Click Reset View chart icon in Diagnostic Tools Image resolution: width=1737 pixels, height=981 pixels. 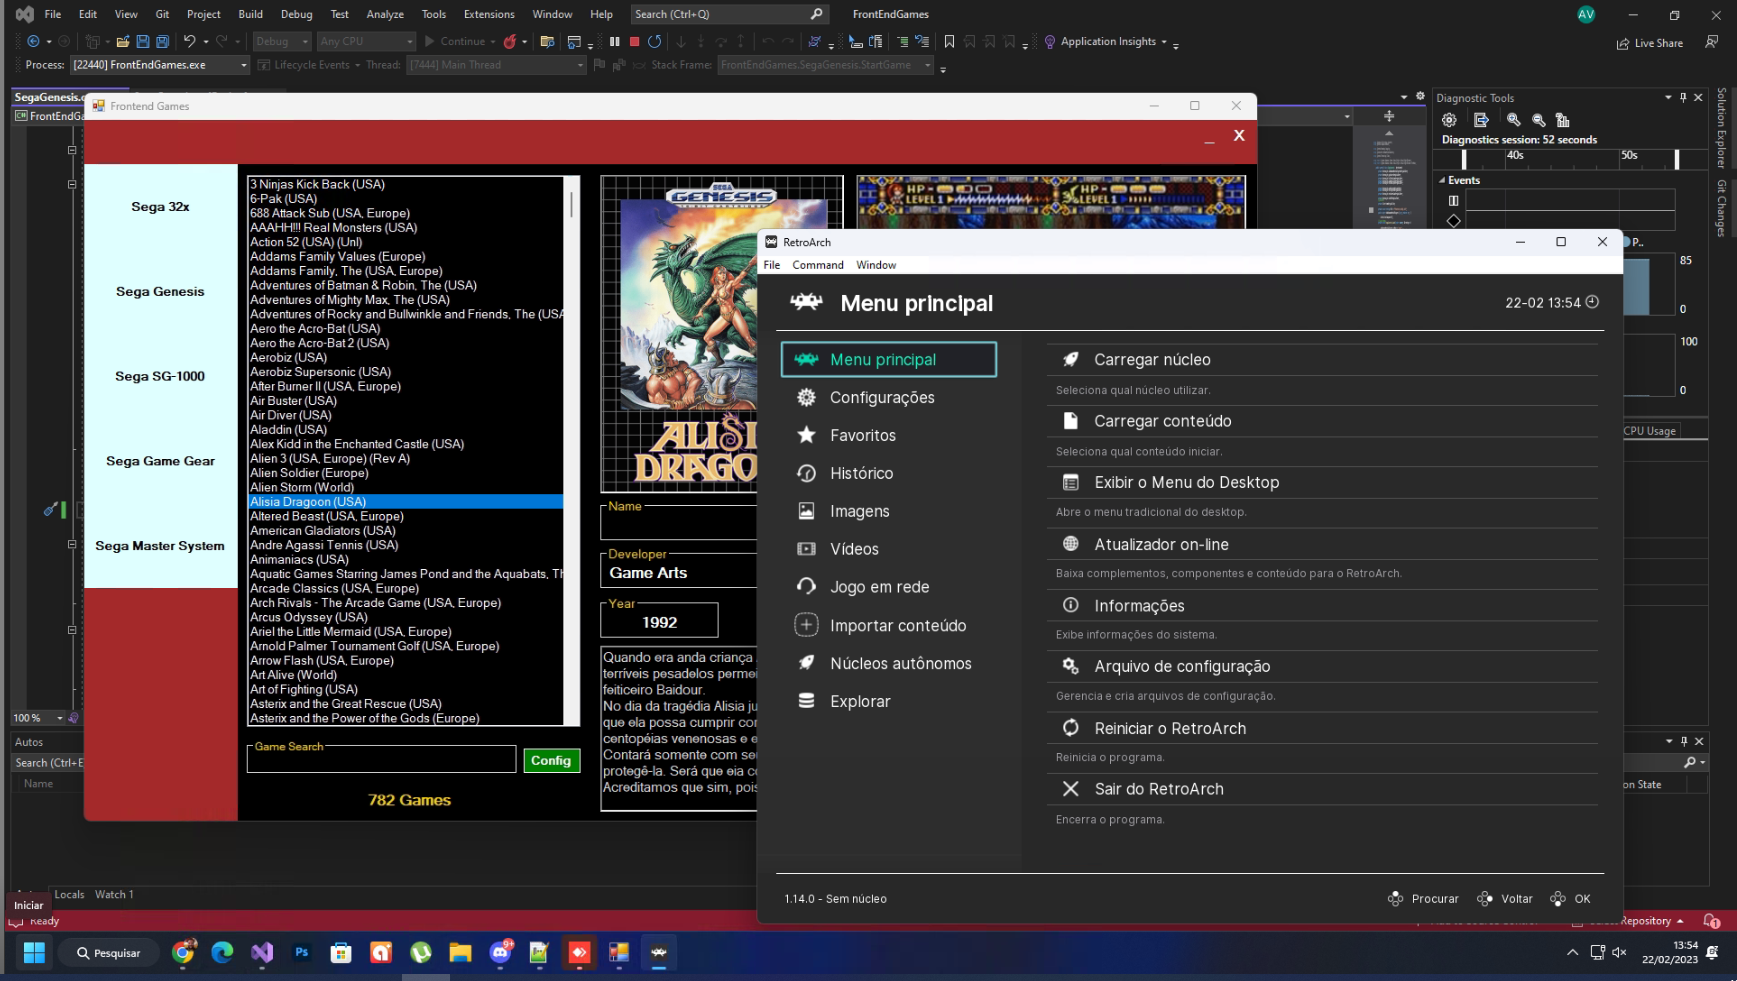tap(1563, 120)
